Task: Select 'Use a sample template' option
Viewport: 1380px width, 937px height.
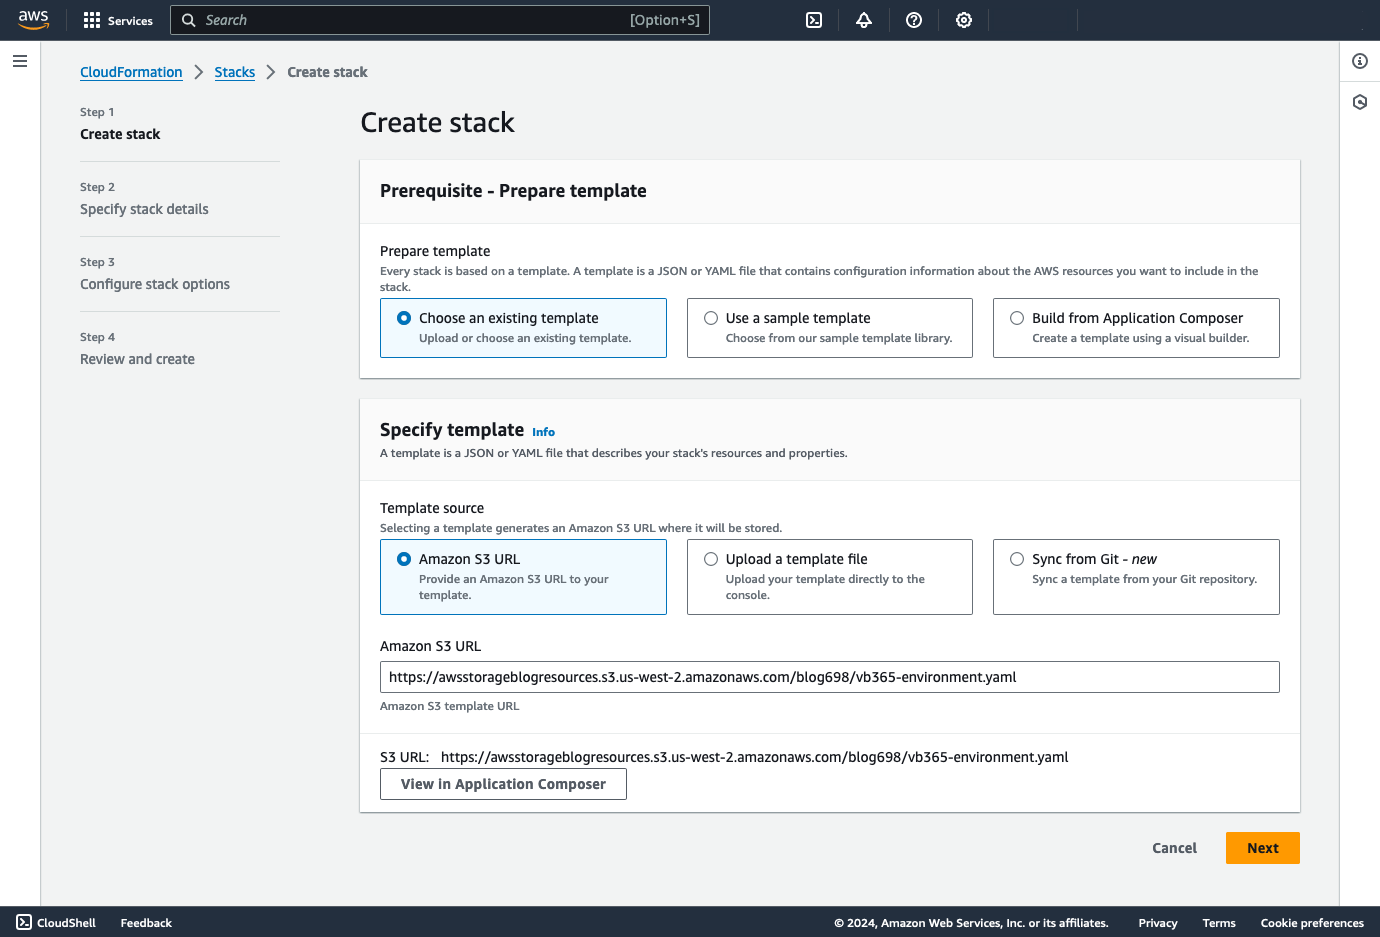Action: coord(711,317)
